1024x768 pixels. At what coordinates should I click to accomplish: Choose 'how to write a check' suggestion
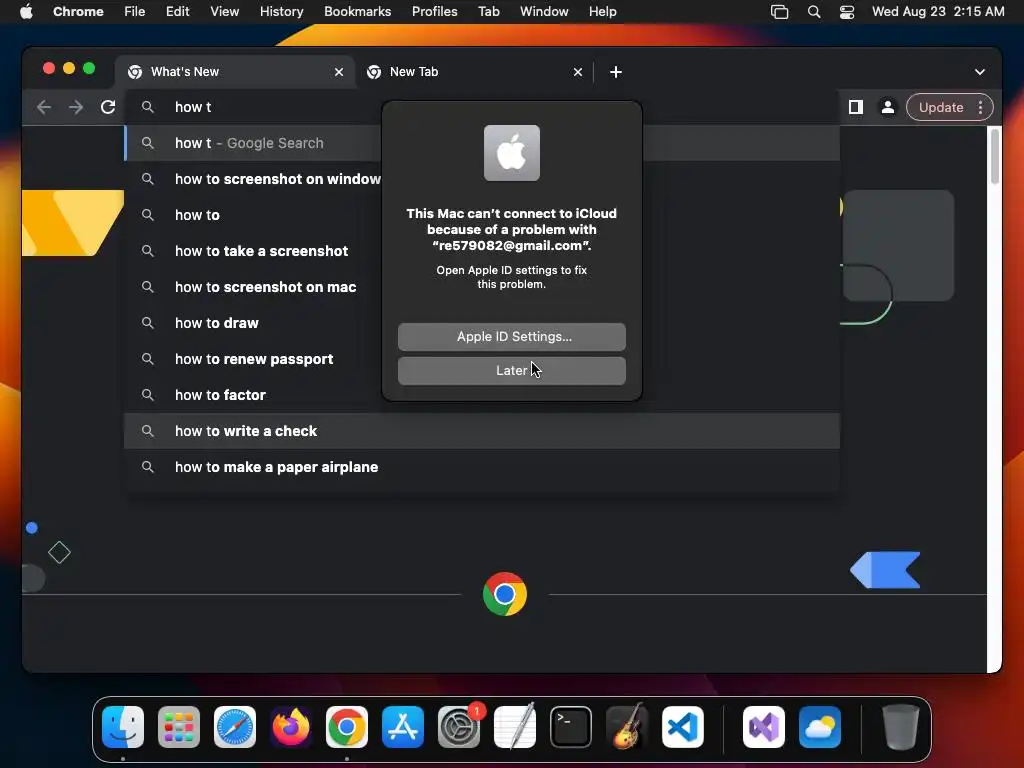tap(482, 431)
